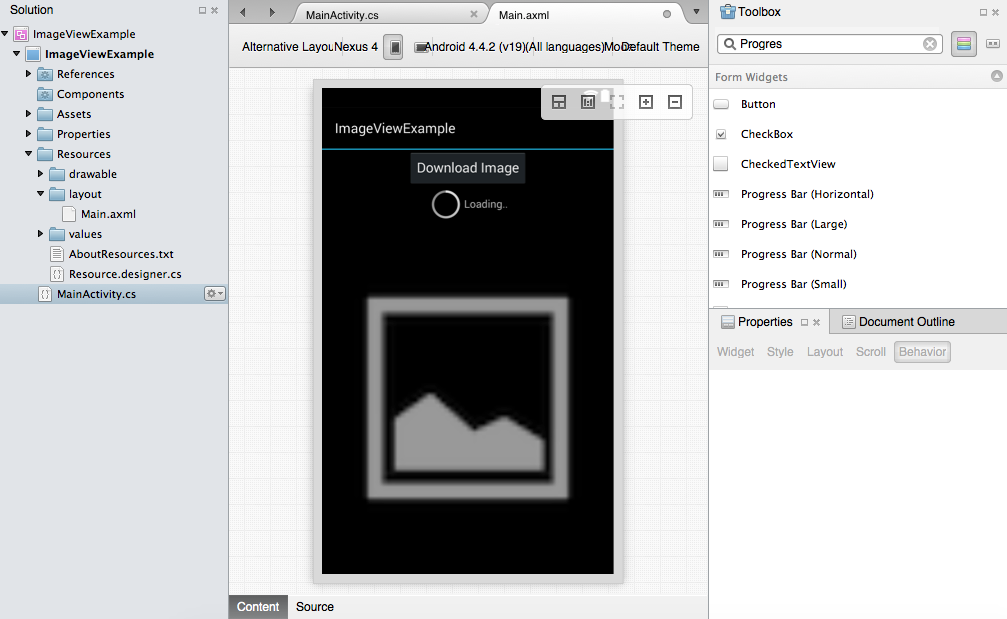Switch to the Source view tab

point(315,607)
